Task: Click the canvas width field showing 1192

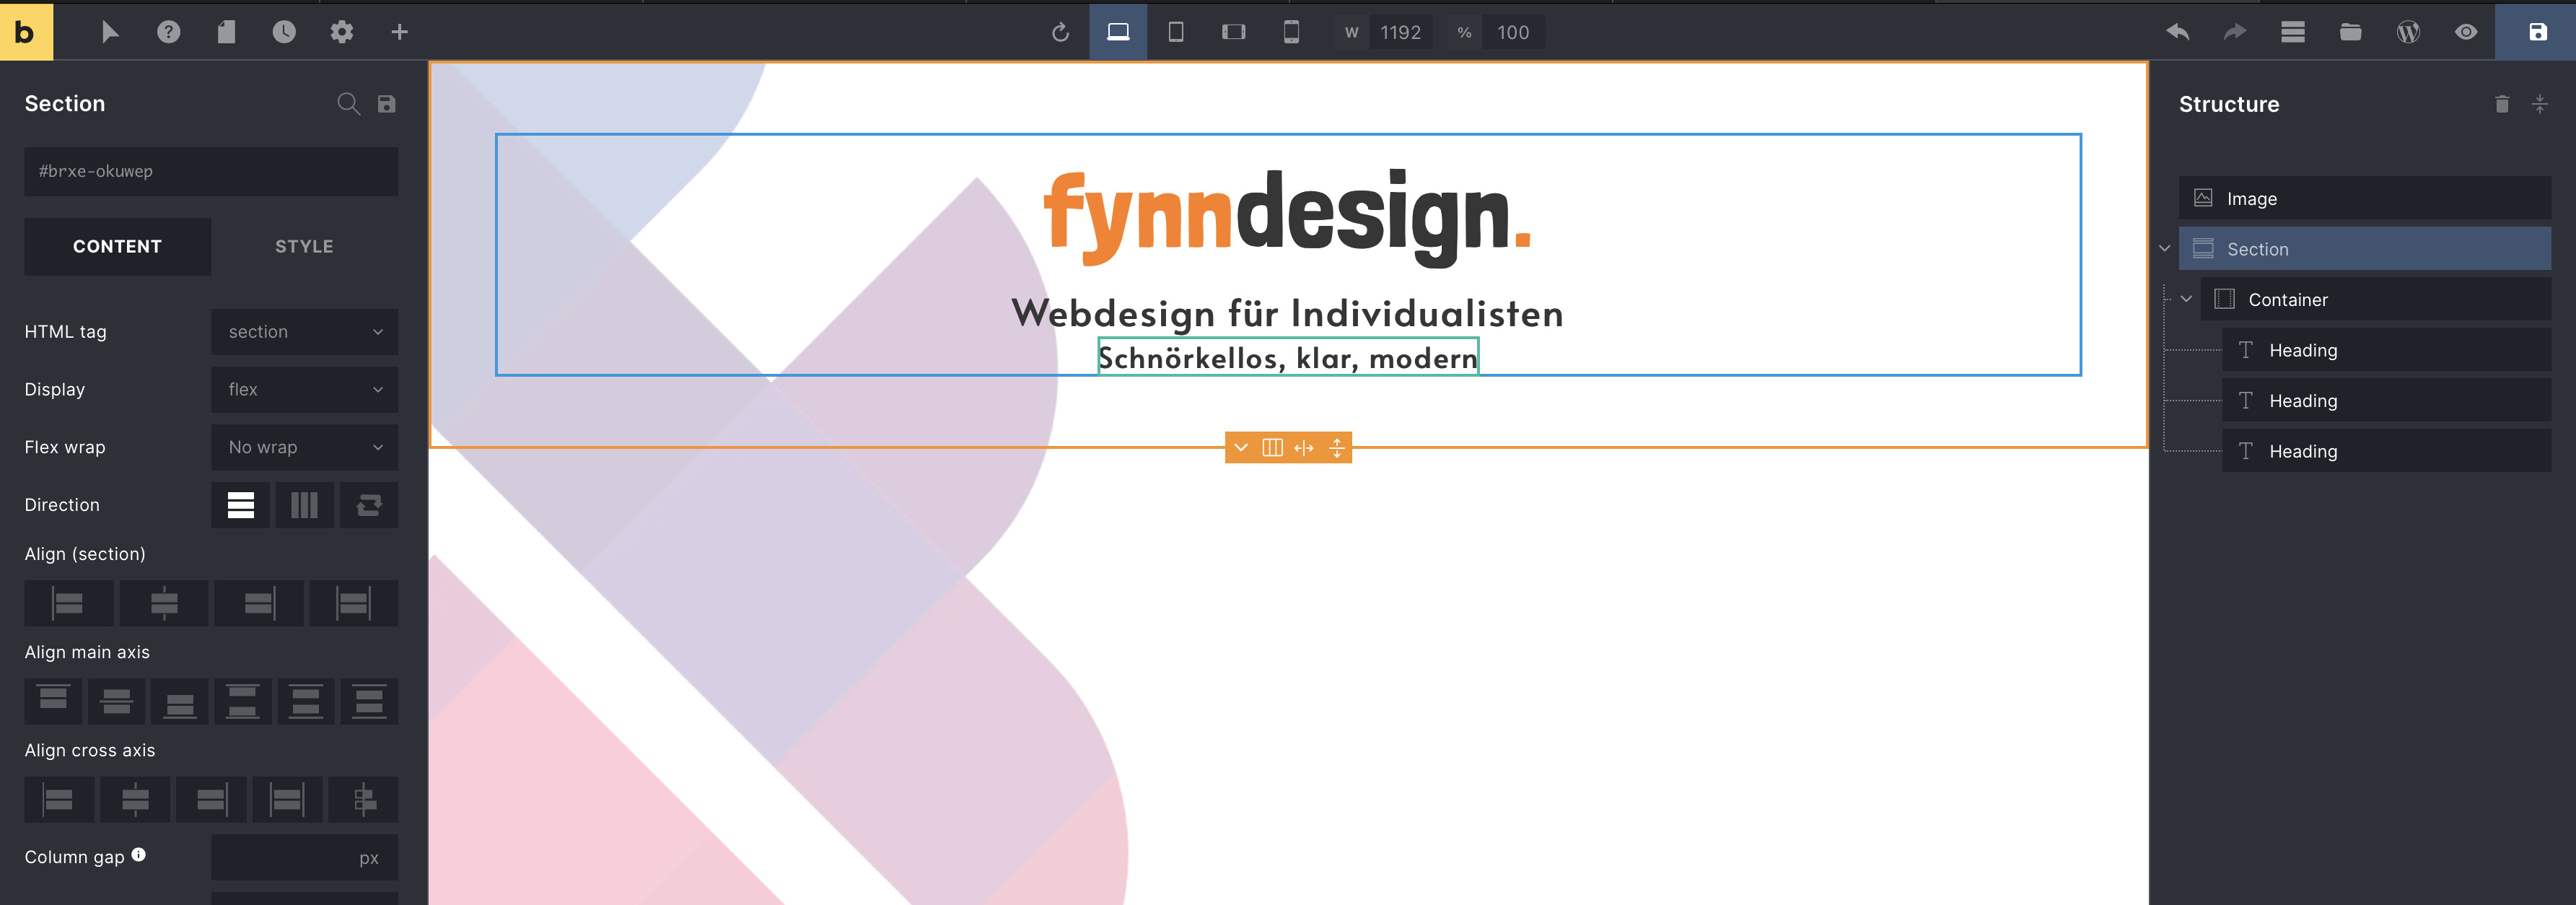Action: point(1401,32)
